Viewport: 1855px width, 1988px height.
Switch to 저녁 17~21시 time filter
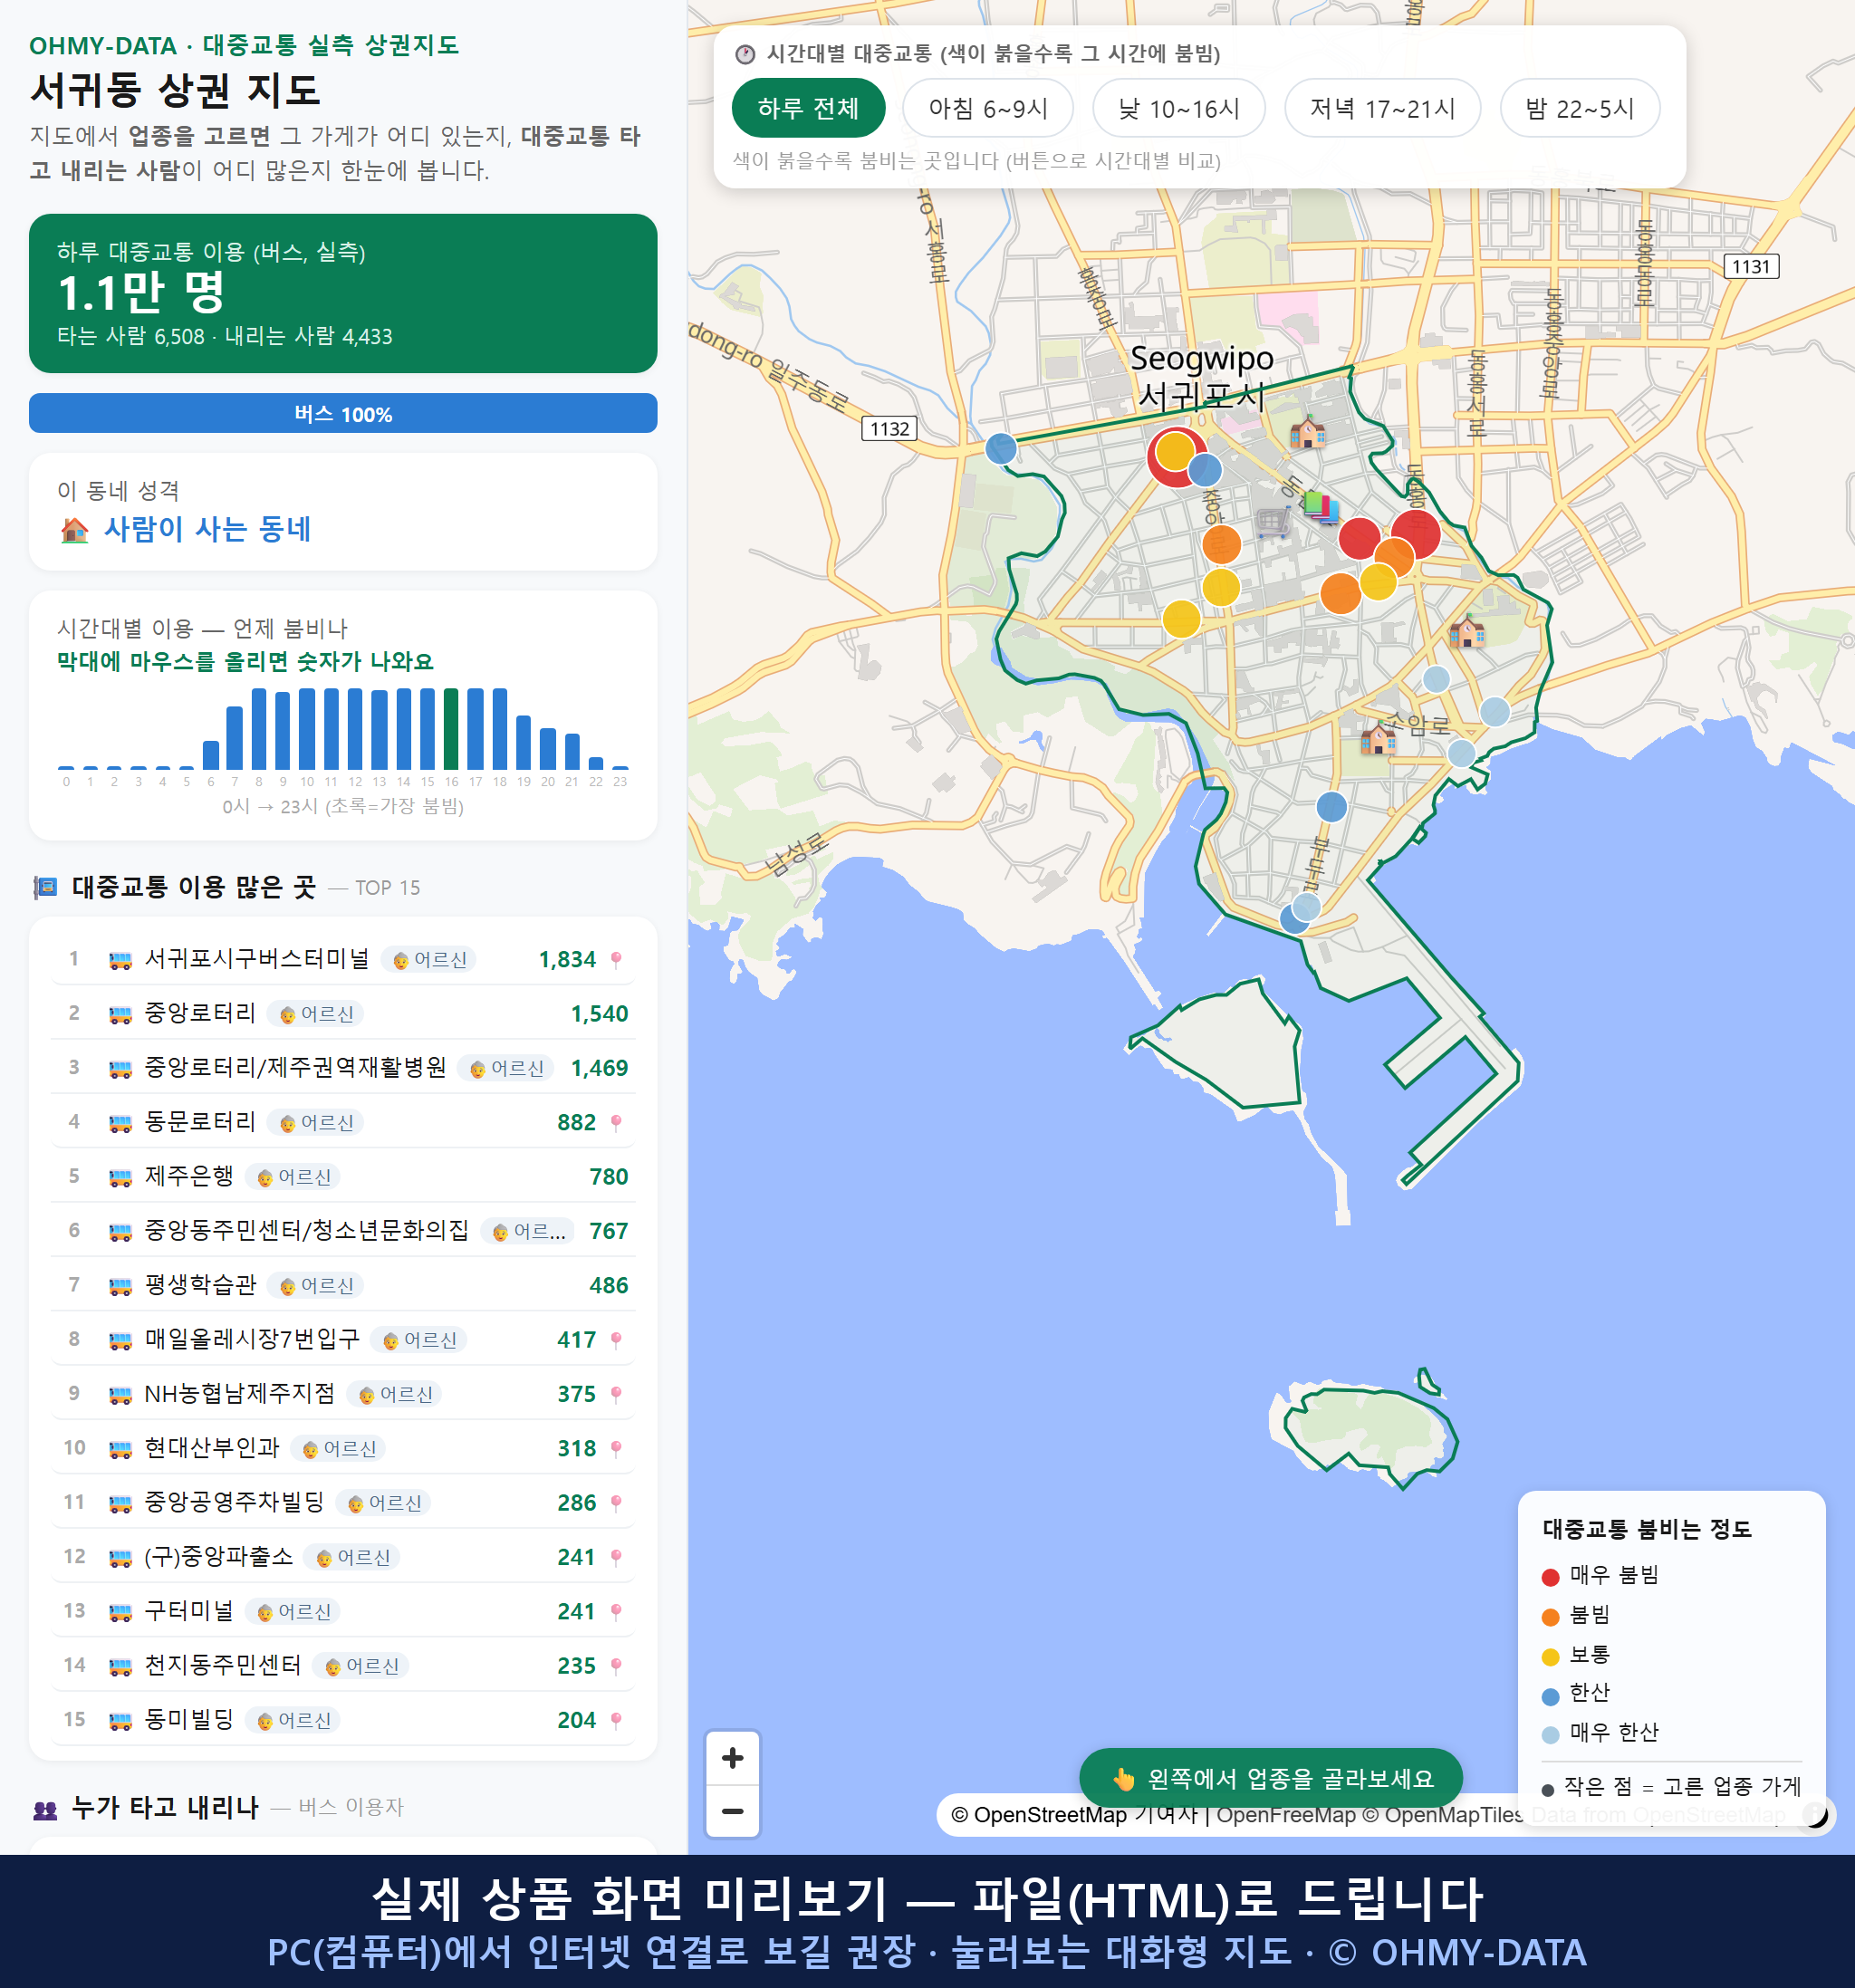coord(1382,108)
